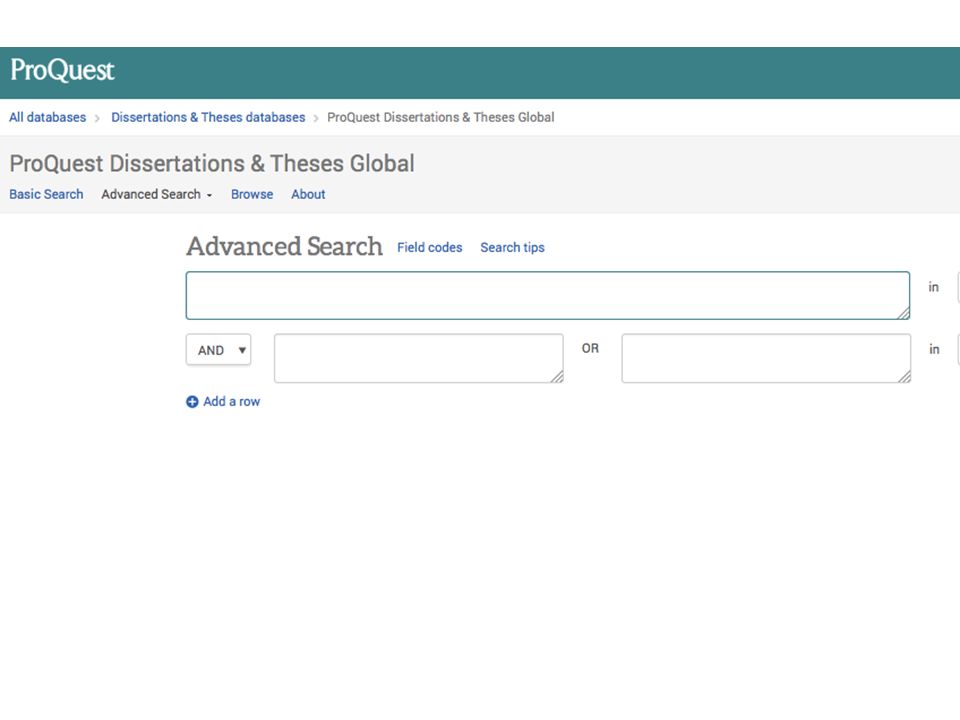Click the Add a row link
This screenshot has height=720, width=960.
(x=231, y=402)
